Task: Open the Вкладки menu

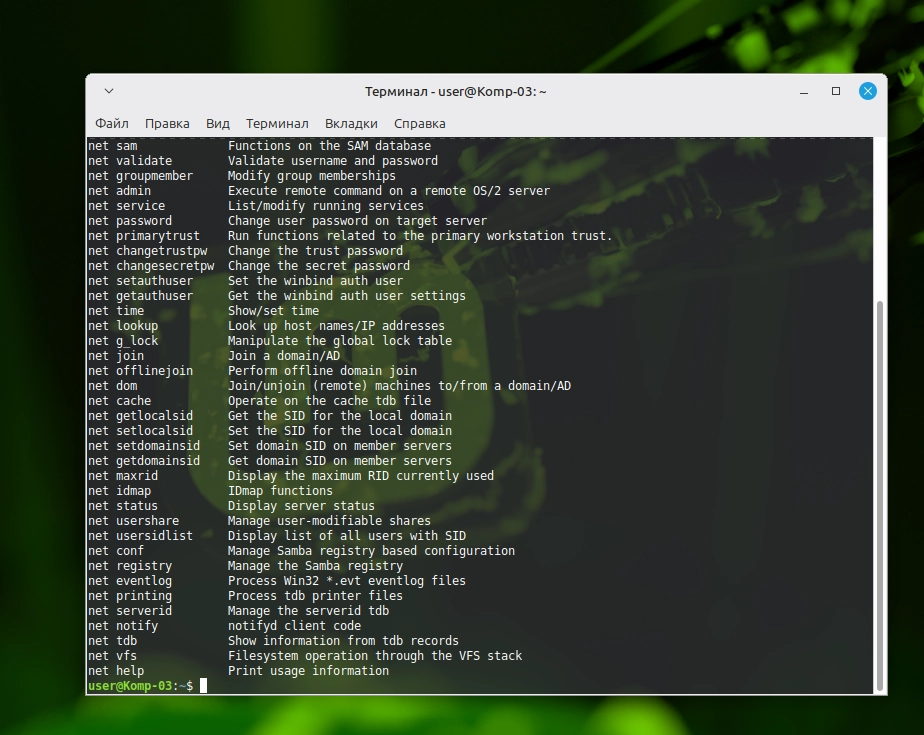Action: tap(351, 124)
